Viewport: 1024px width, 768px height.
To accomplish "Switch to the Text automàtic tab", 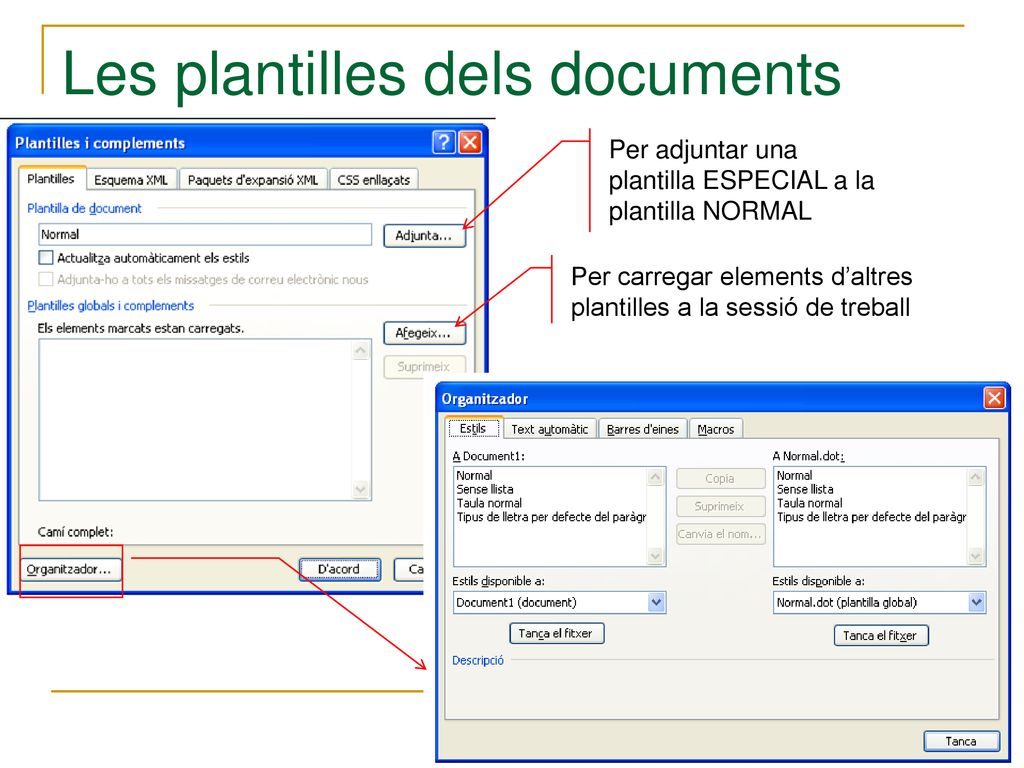I will pyautogui.click(x=549, y=429).
